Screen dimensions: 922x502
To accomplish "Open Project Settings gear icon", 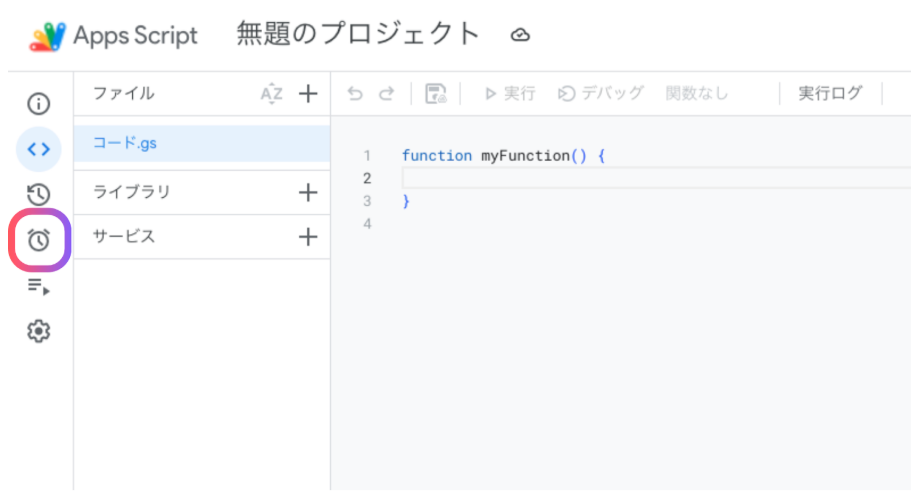I will pyautogui.click(x=38, y=331).
